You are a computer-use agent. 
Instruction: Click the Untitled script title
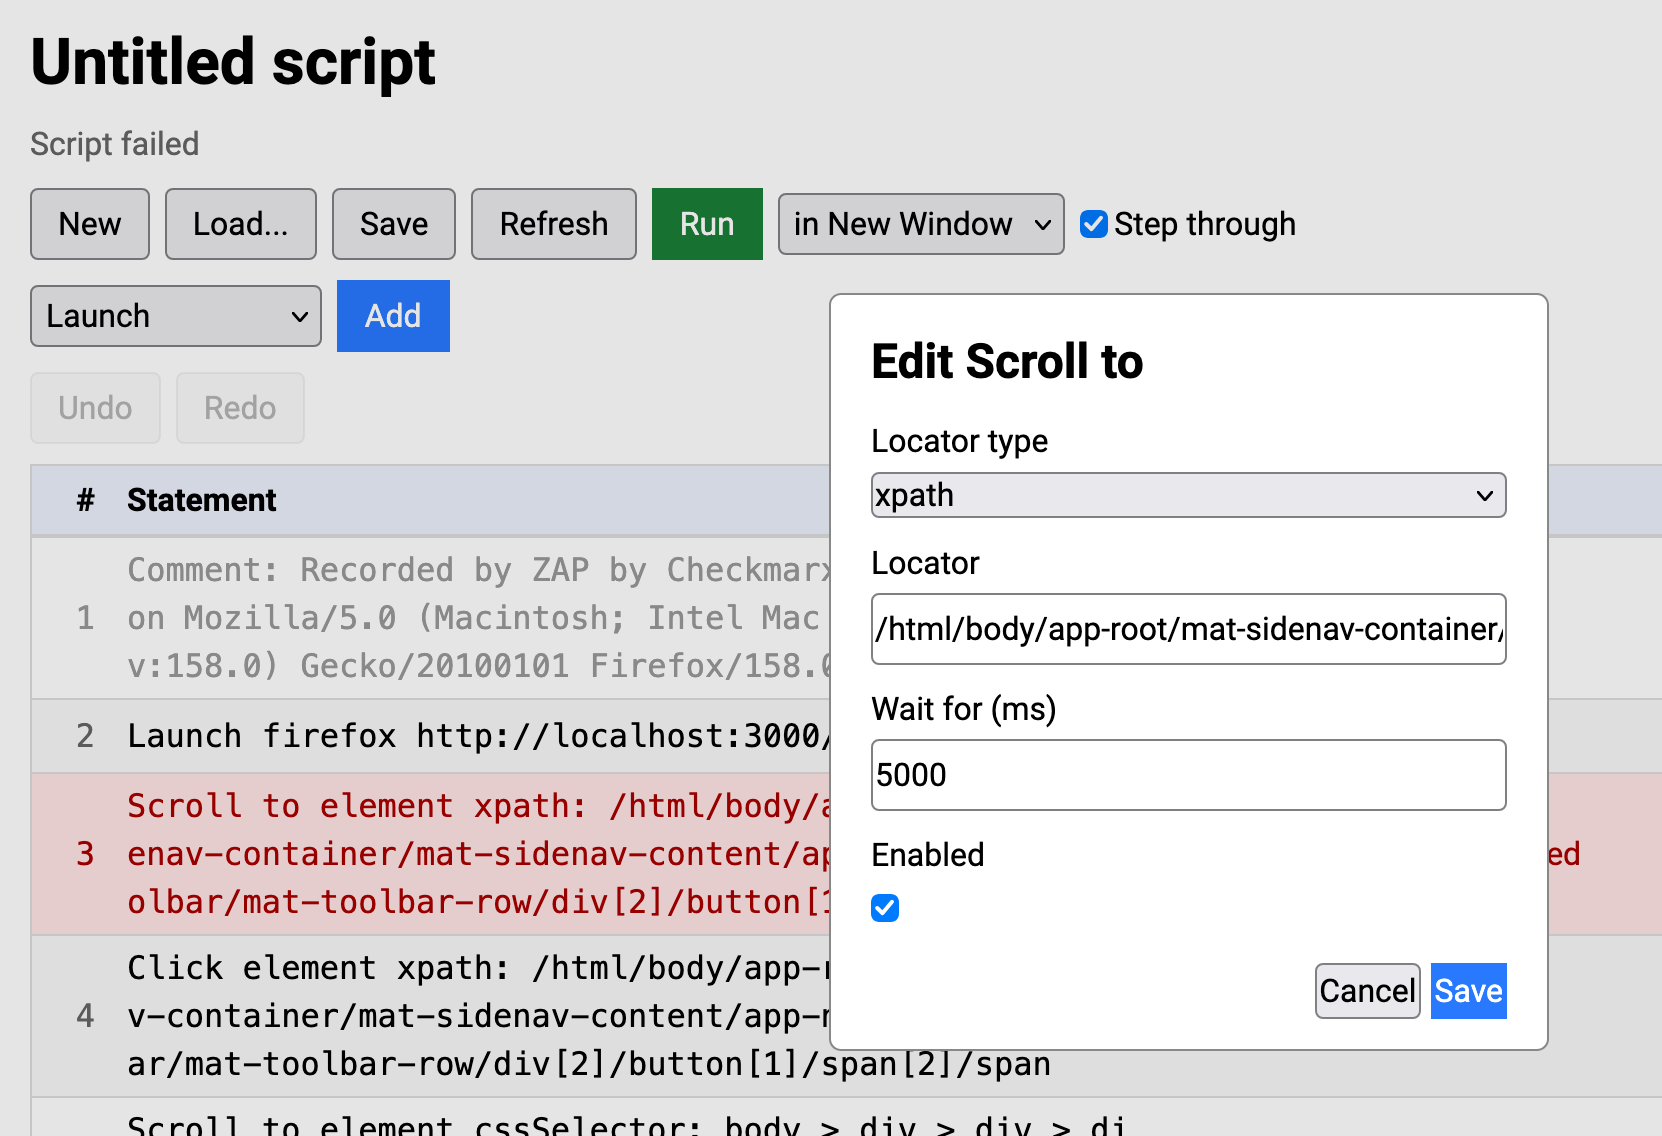233,62
